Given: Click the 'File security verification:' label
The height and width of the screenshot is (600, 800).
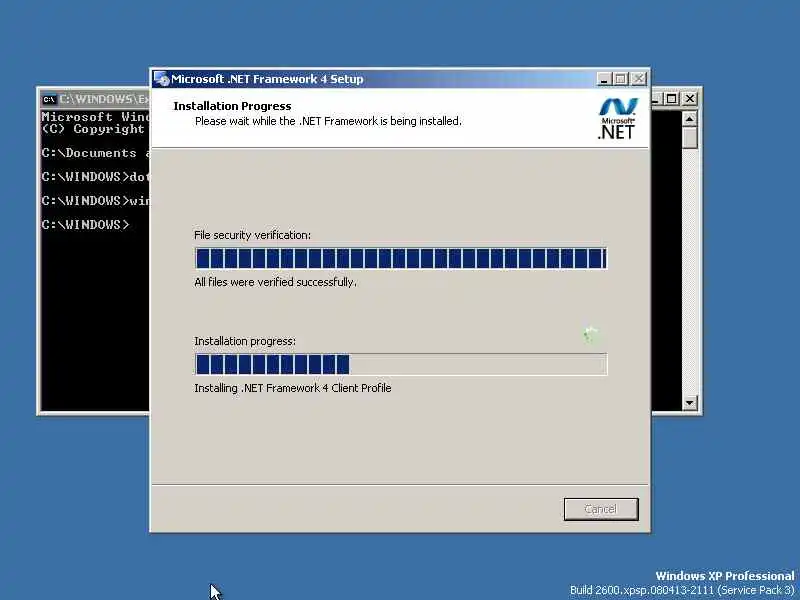Looking at the screenshot, I should pyautogui.click(x=252, y=235).
